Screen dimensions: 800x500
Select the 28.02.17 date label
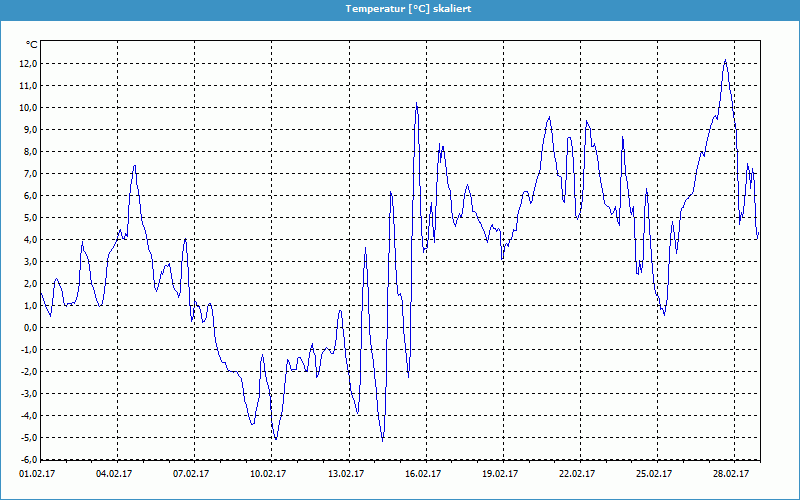coord(731,474)
